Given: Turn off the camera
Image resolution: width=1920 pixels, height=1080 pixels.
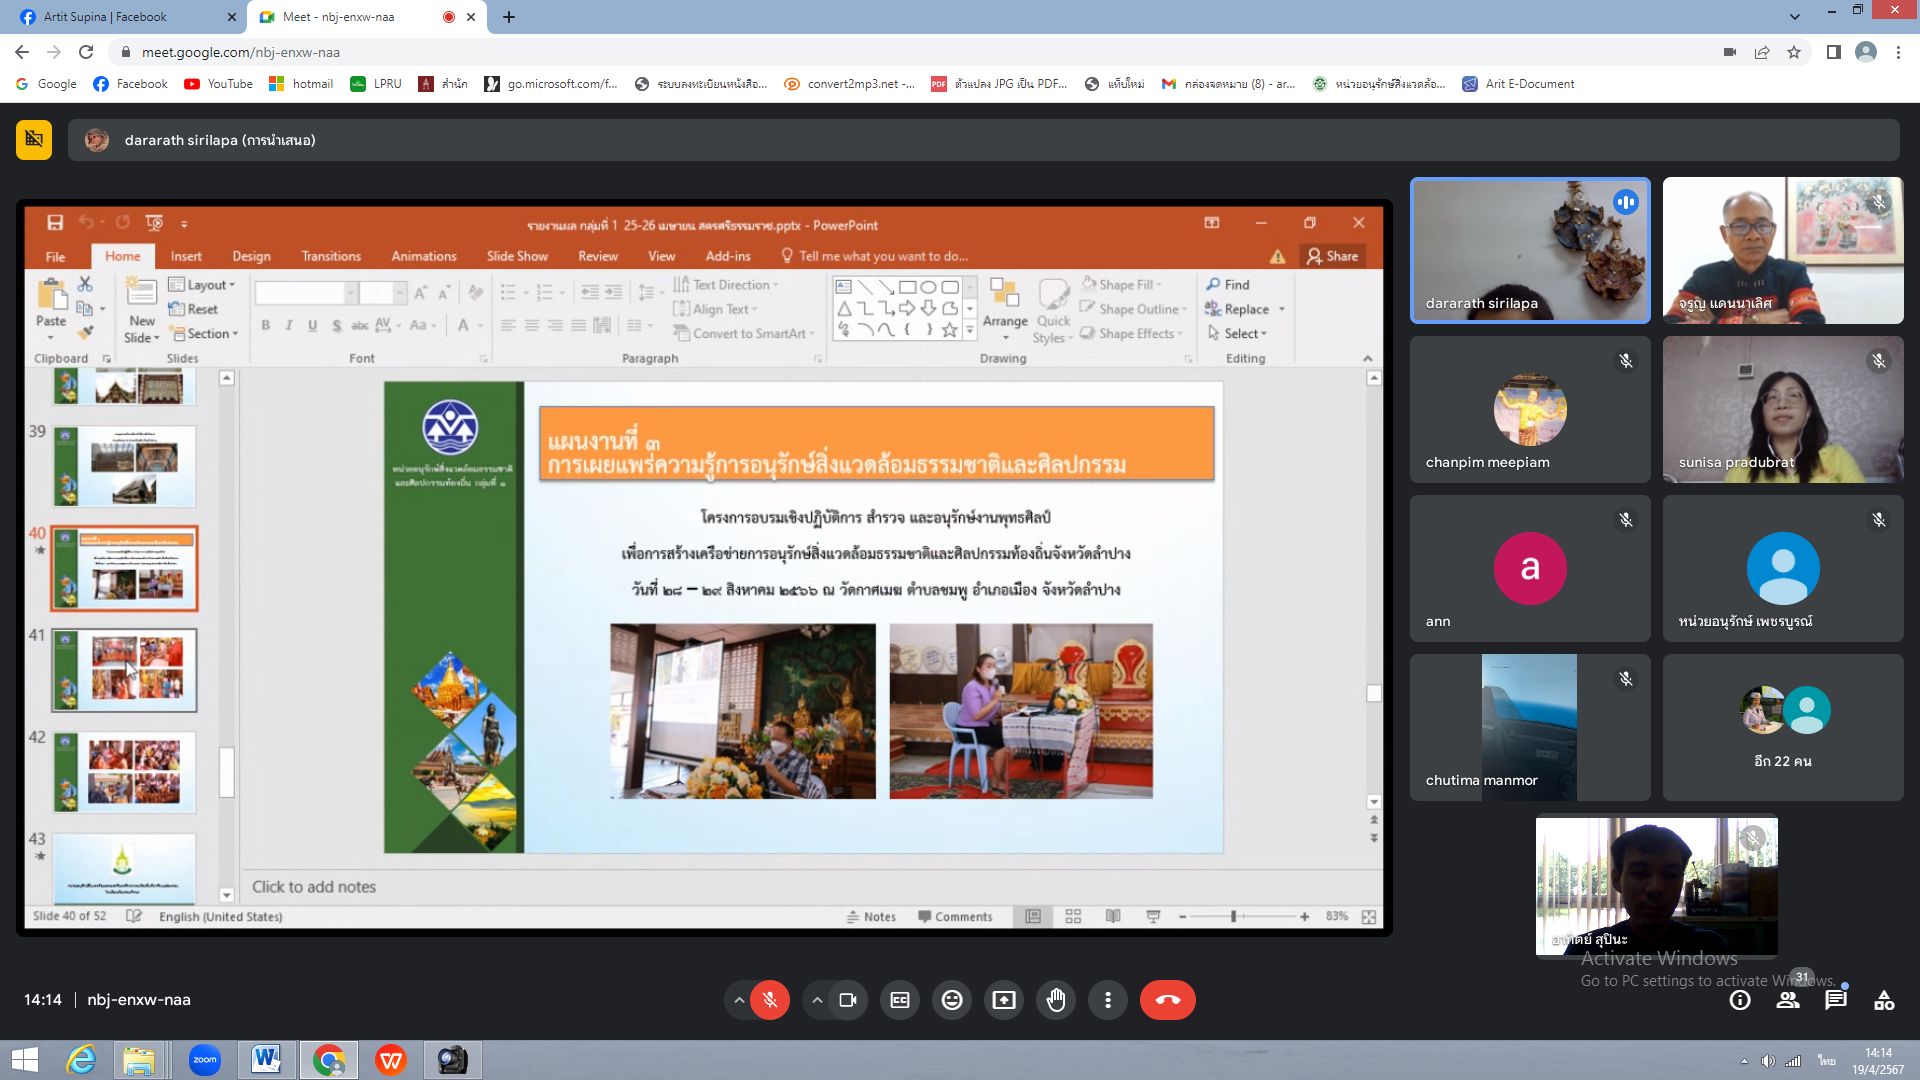Looking at the screenshot, I should 848,1000.
